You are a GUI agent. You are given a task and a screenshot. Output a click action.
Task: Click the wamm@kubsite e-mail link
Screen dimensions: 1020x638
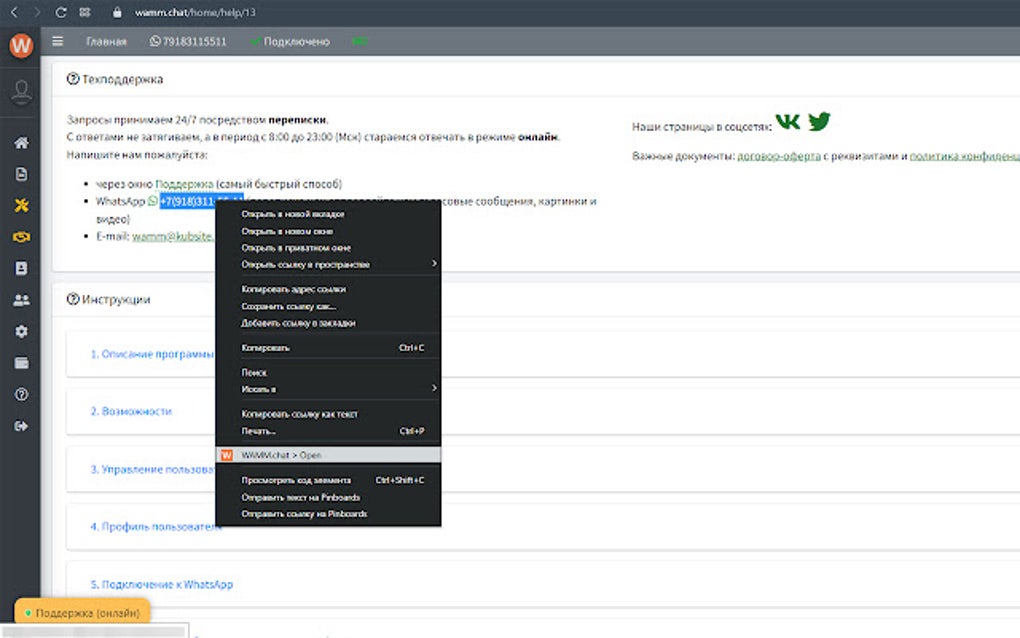point(173,236)
